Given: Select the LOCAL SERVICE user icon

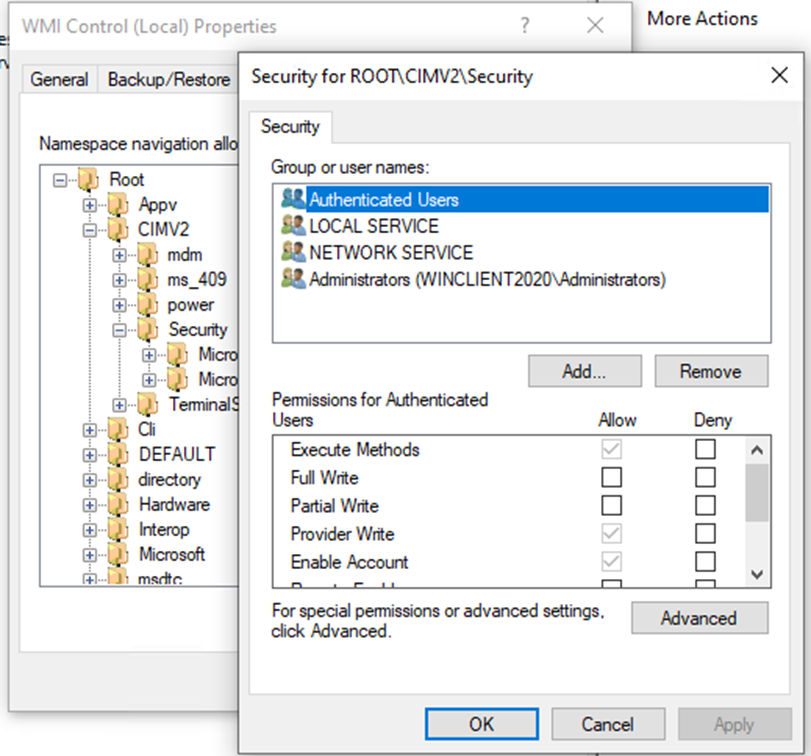Looking at the screenshot, I should click(x=293, y=226).
